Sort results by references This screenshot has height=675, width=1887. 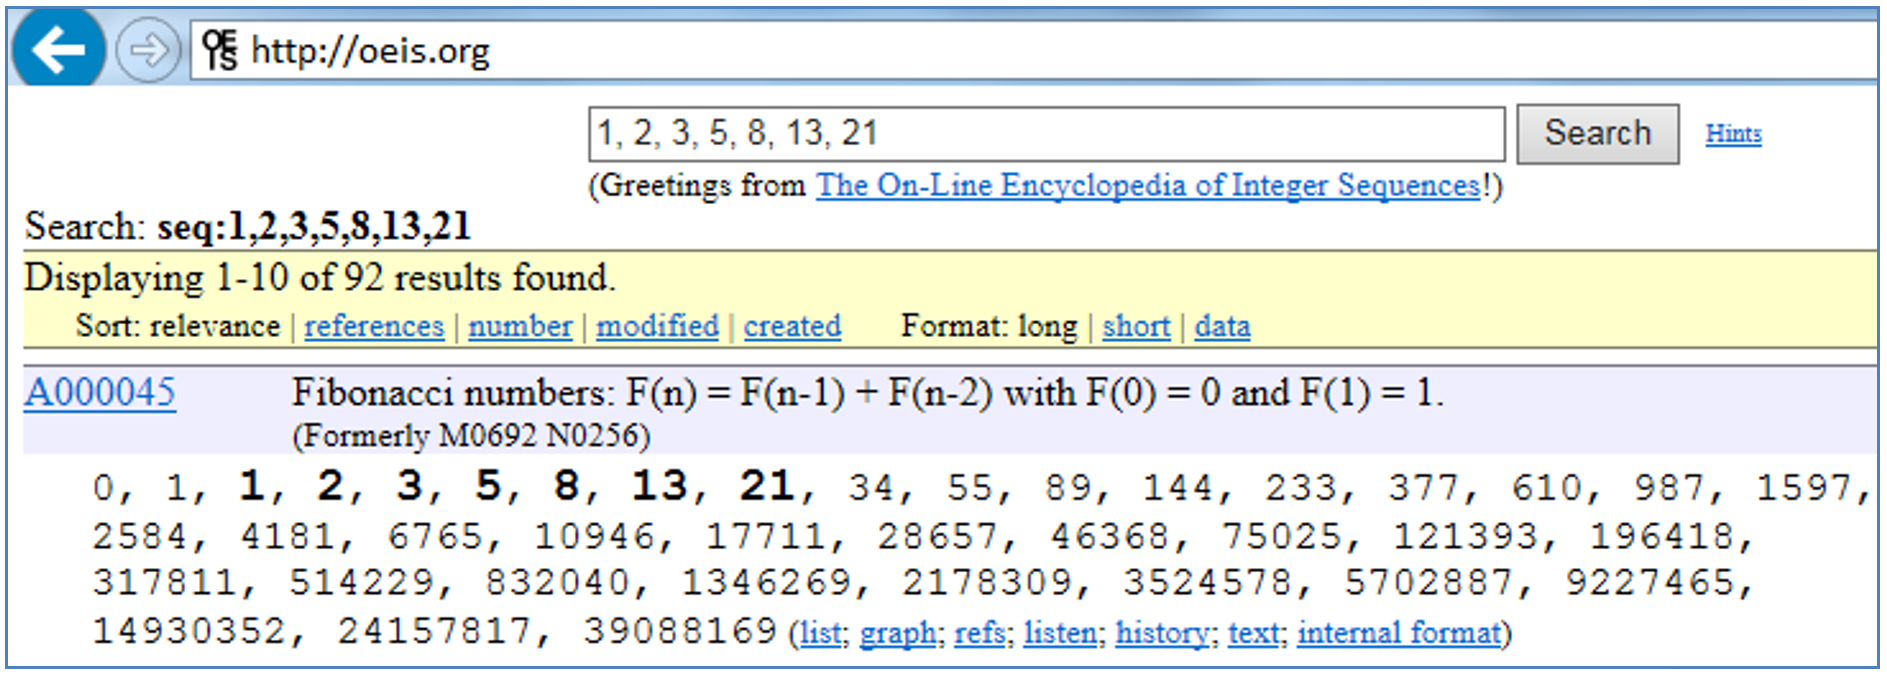tap(374, 326)
